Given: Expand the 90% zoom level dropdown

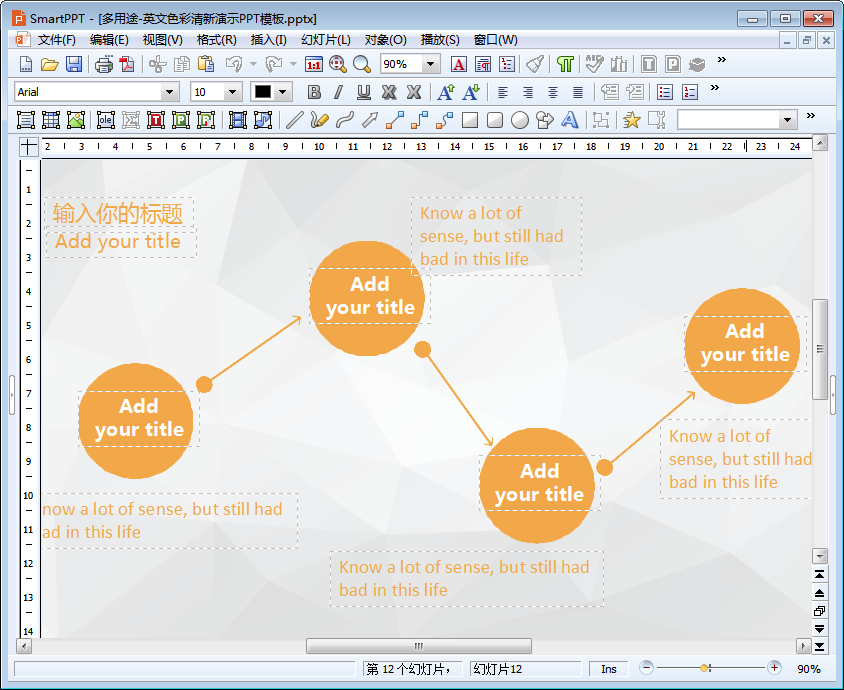Looking at the screenshot, I should point(430,65).
